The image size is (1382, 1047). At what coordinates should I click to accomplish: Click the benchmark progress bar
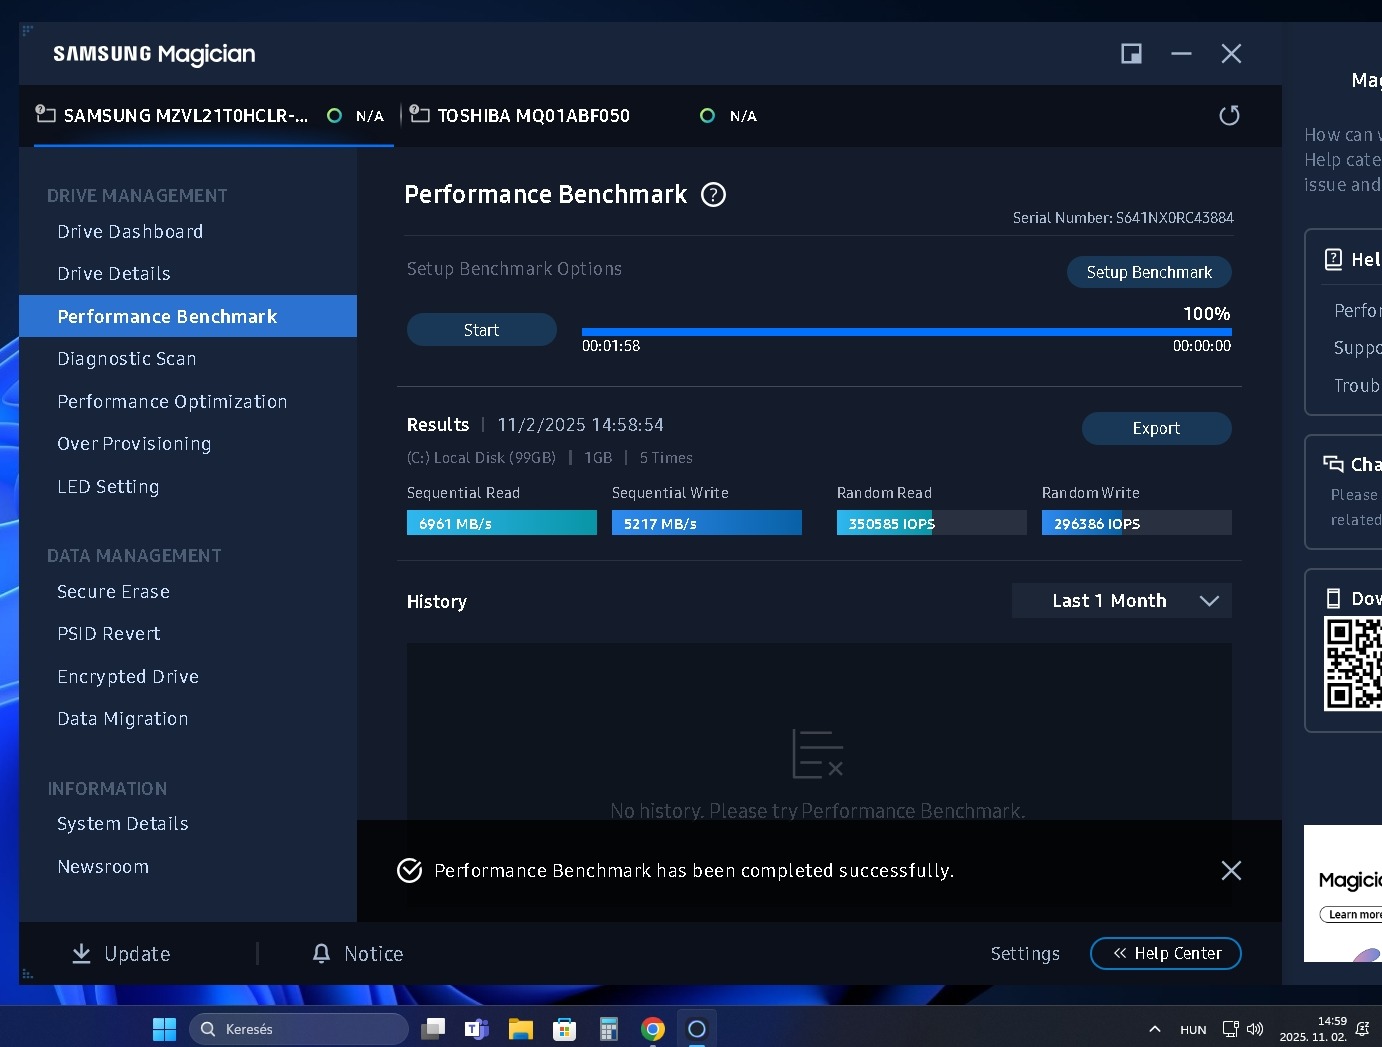coord(907,332)
